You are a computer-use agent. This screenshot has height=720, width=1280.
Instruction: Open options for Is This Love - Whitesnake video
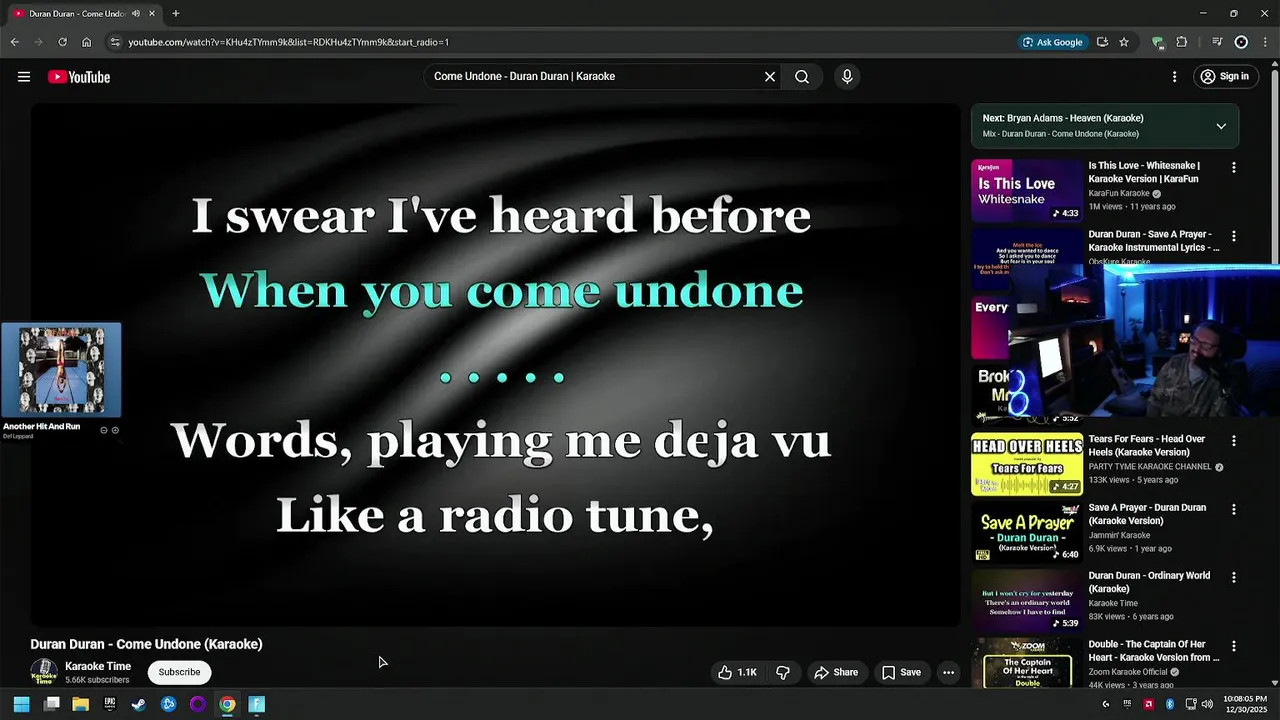1234,168
